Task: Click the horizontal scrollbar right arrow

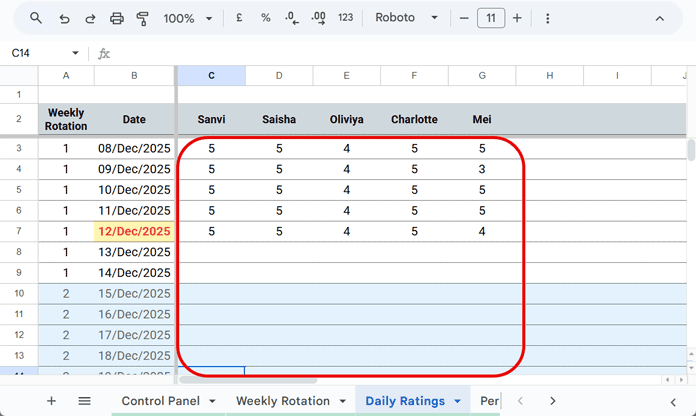Action: [x=681, y=380]
